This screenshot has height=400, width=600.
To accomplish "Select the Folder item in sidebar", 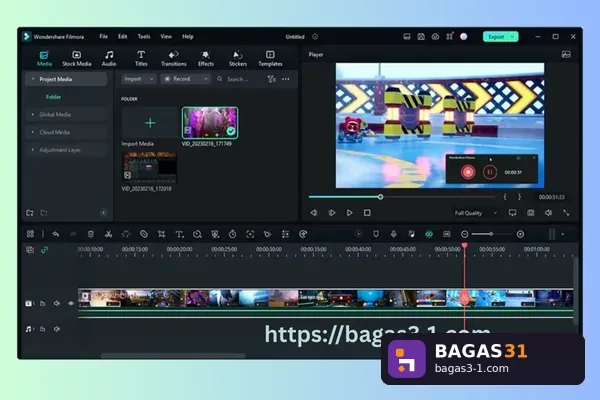I will pos(54,97).
